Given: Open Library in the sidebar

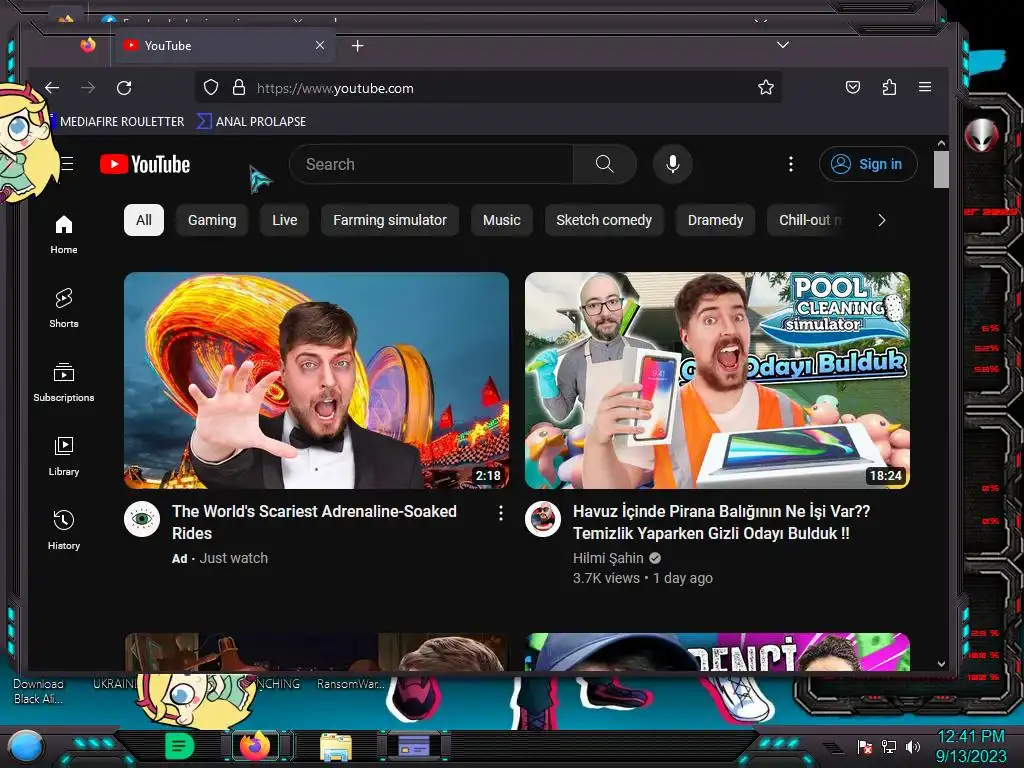Looking at the screenshot, I should 63,456.
